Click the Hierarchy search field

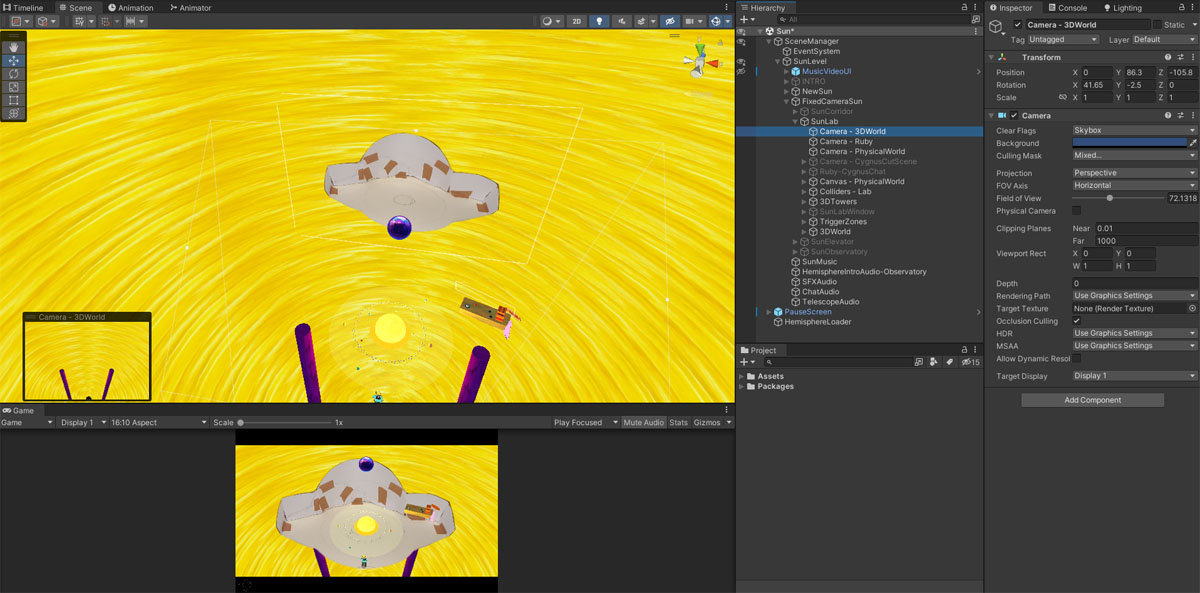coord(872,19)
